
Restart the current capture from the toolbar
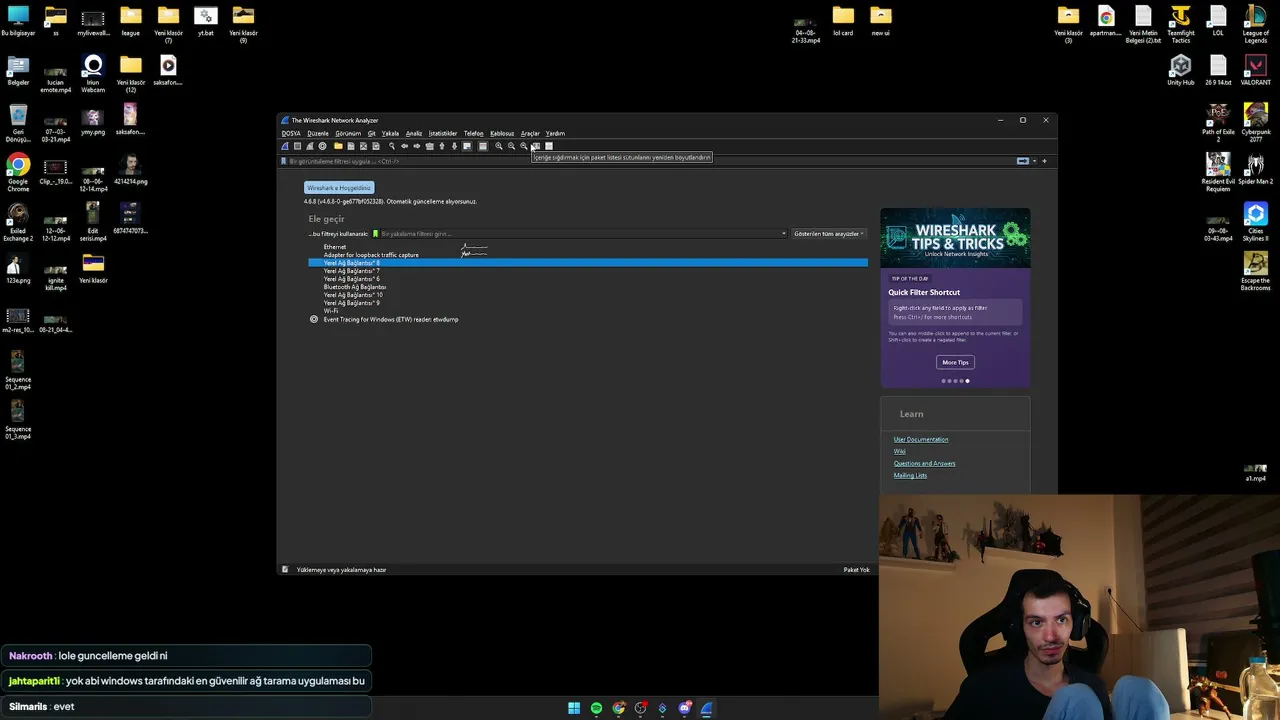[310, 146]
